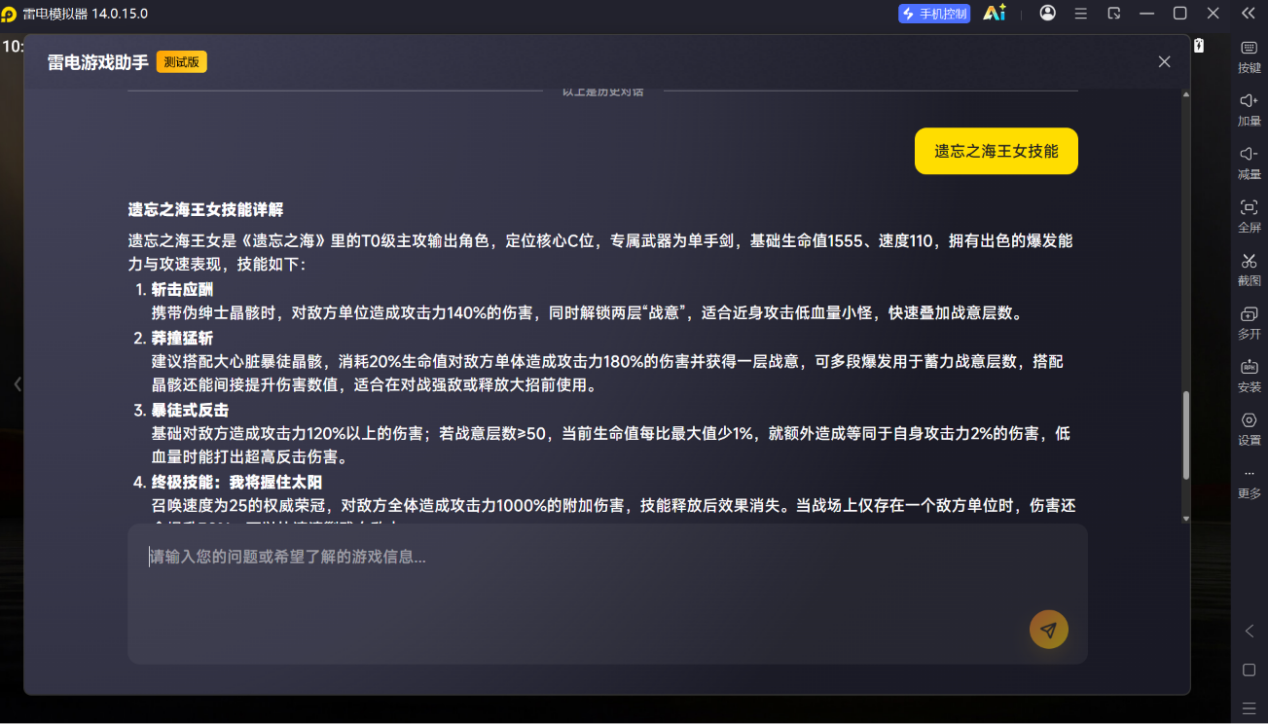Click the scrollbar down arrow in chat
The image size is (1268, 724).
coord(1186,519)
